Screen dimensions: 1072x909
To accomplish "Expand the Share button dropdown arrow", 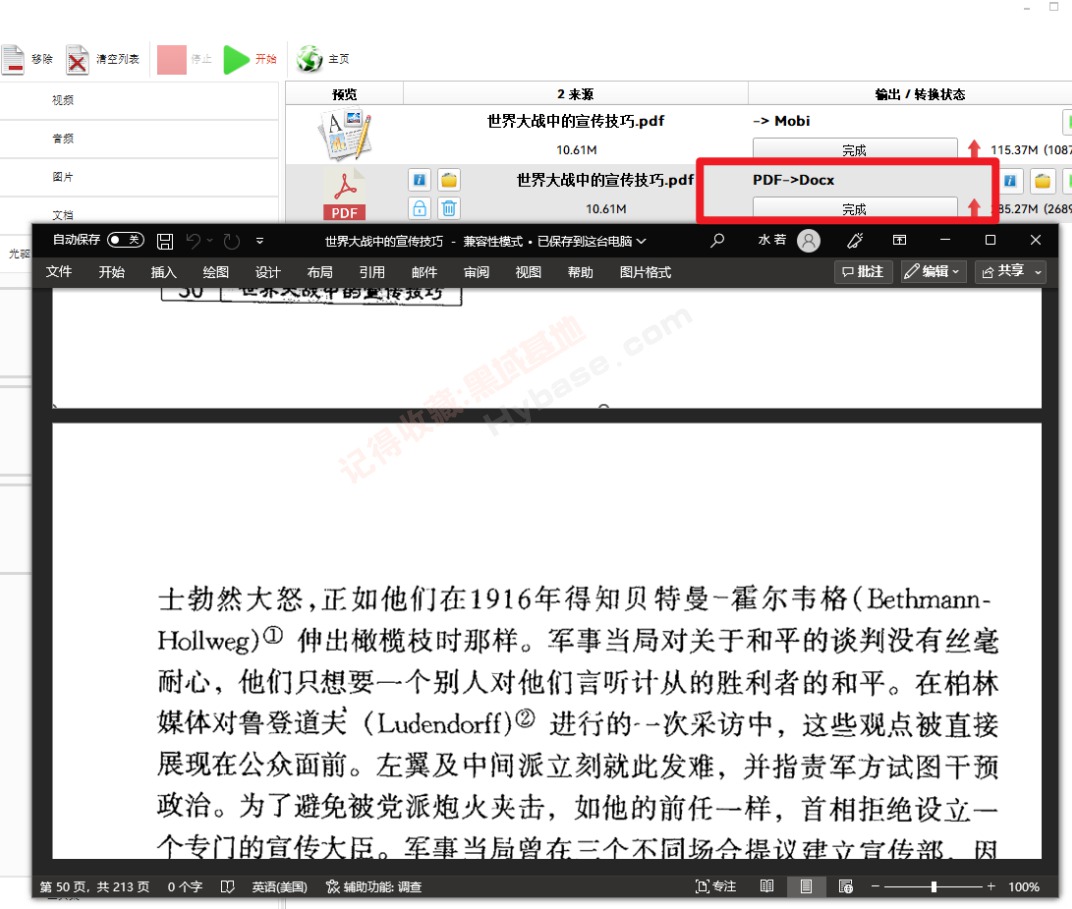I will (1038, 272).
